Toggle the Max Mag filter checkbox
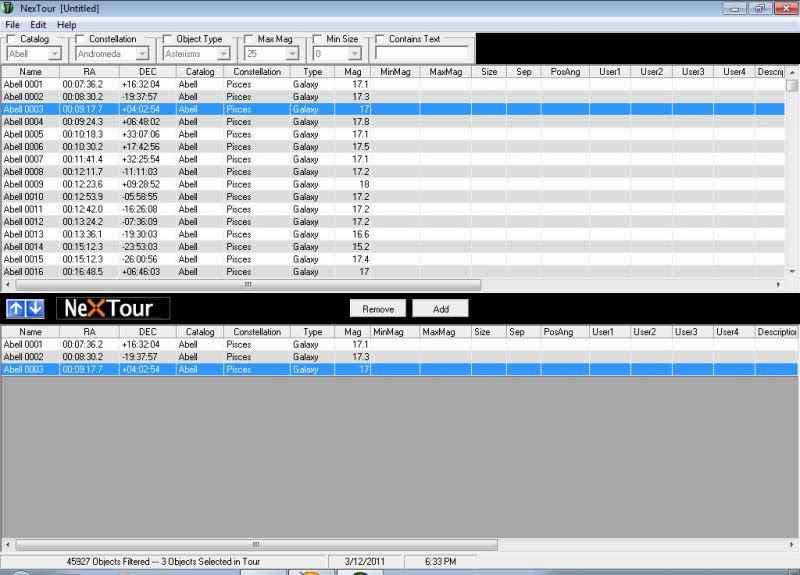Viewport: 800px width, 575px height. [248, 39]
